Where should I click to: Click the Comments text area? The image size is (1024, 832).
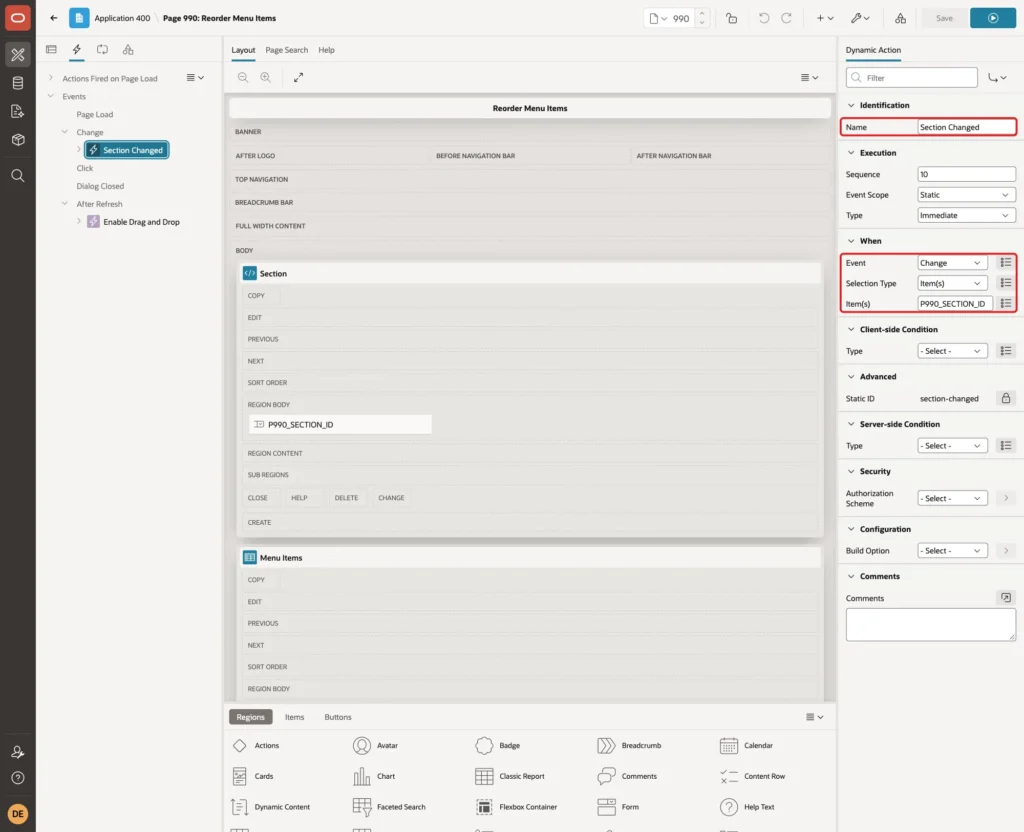tap(931, 624)
